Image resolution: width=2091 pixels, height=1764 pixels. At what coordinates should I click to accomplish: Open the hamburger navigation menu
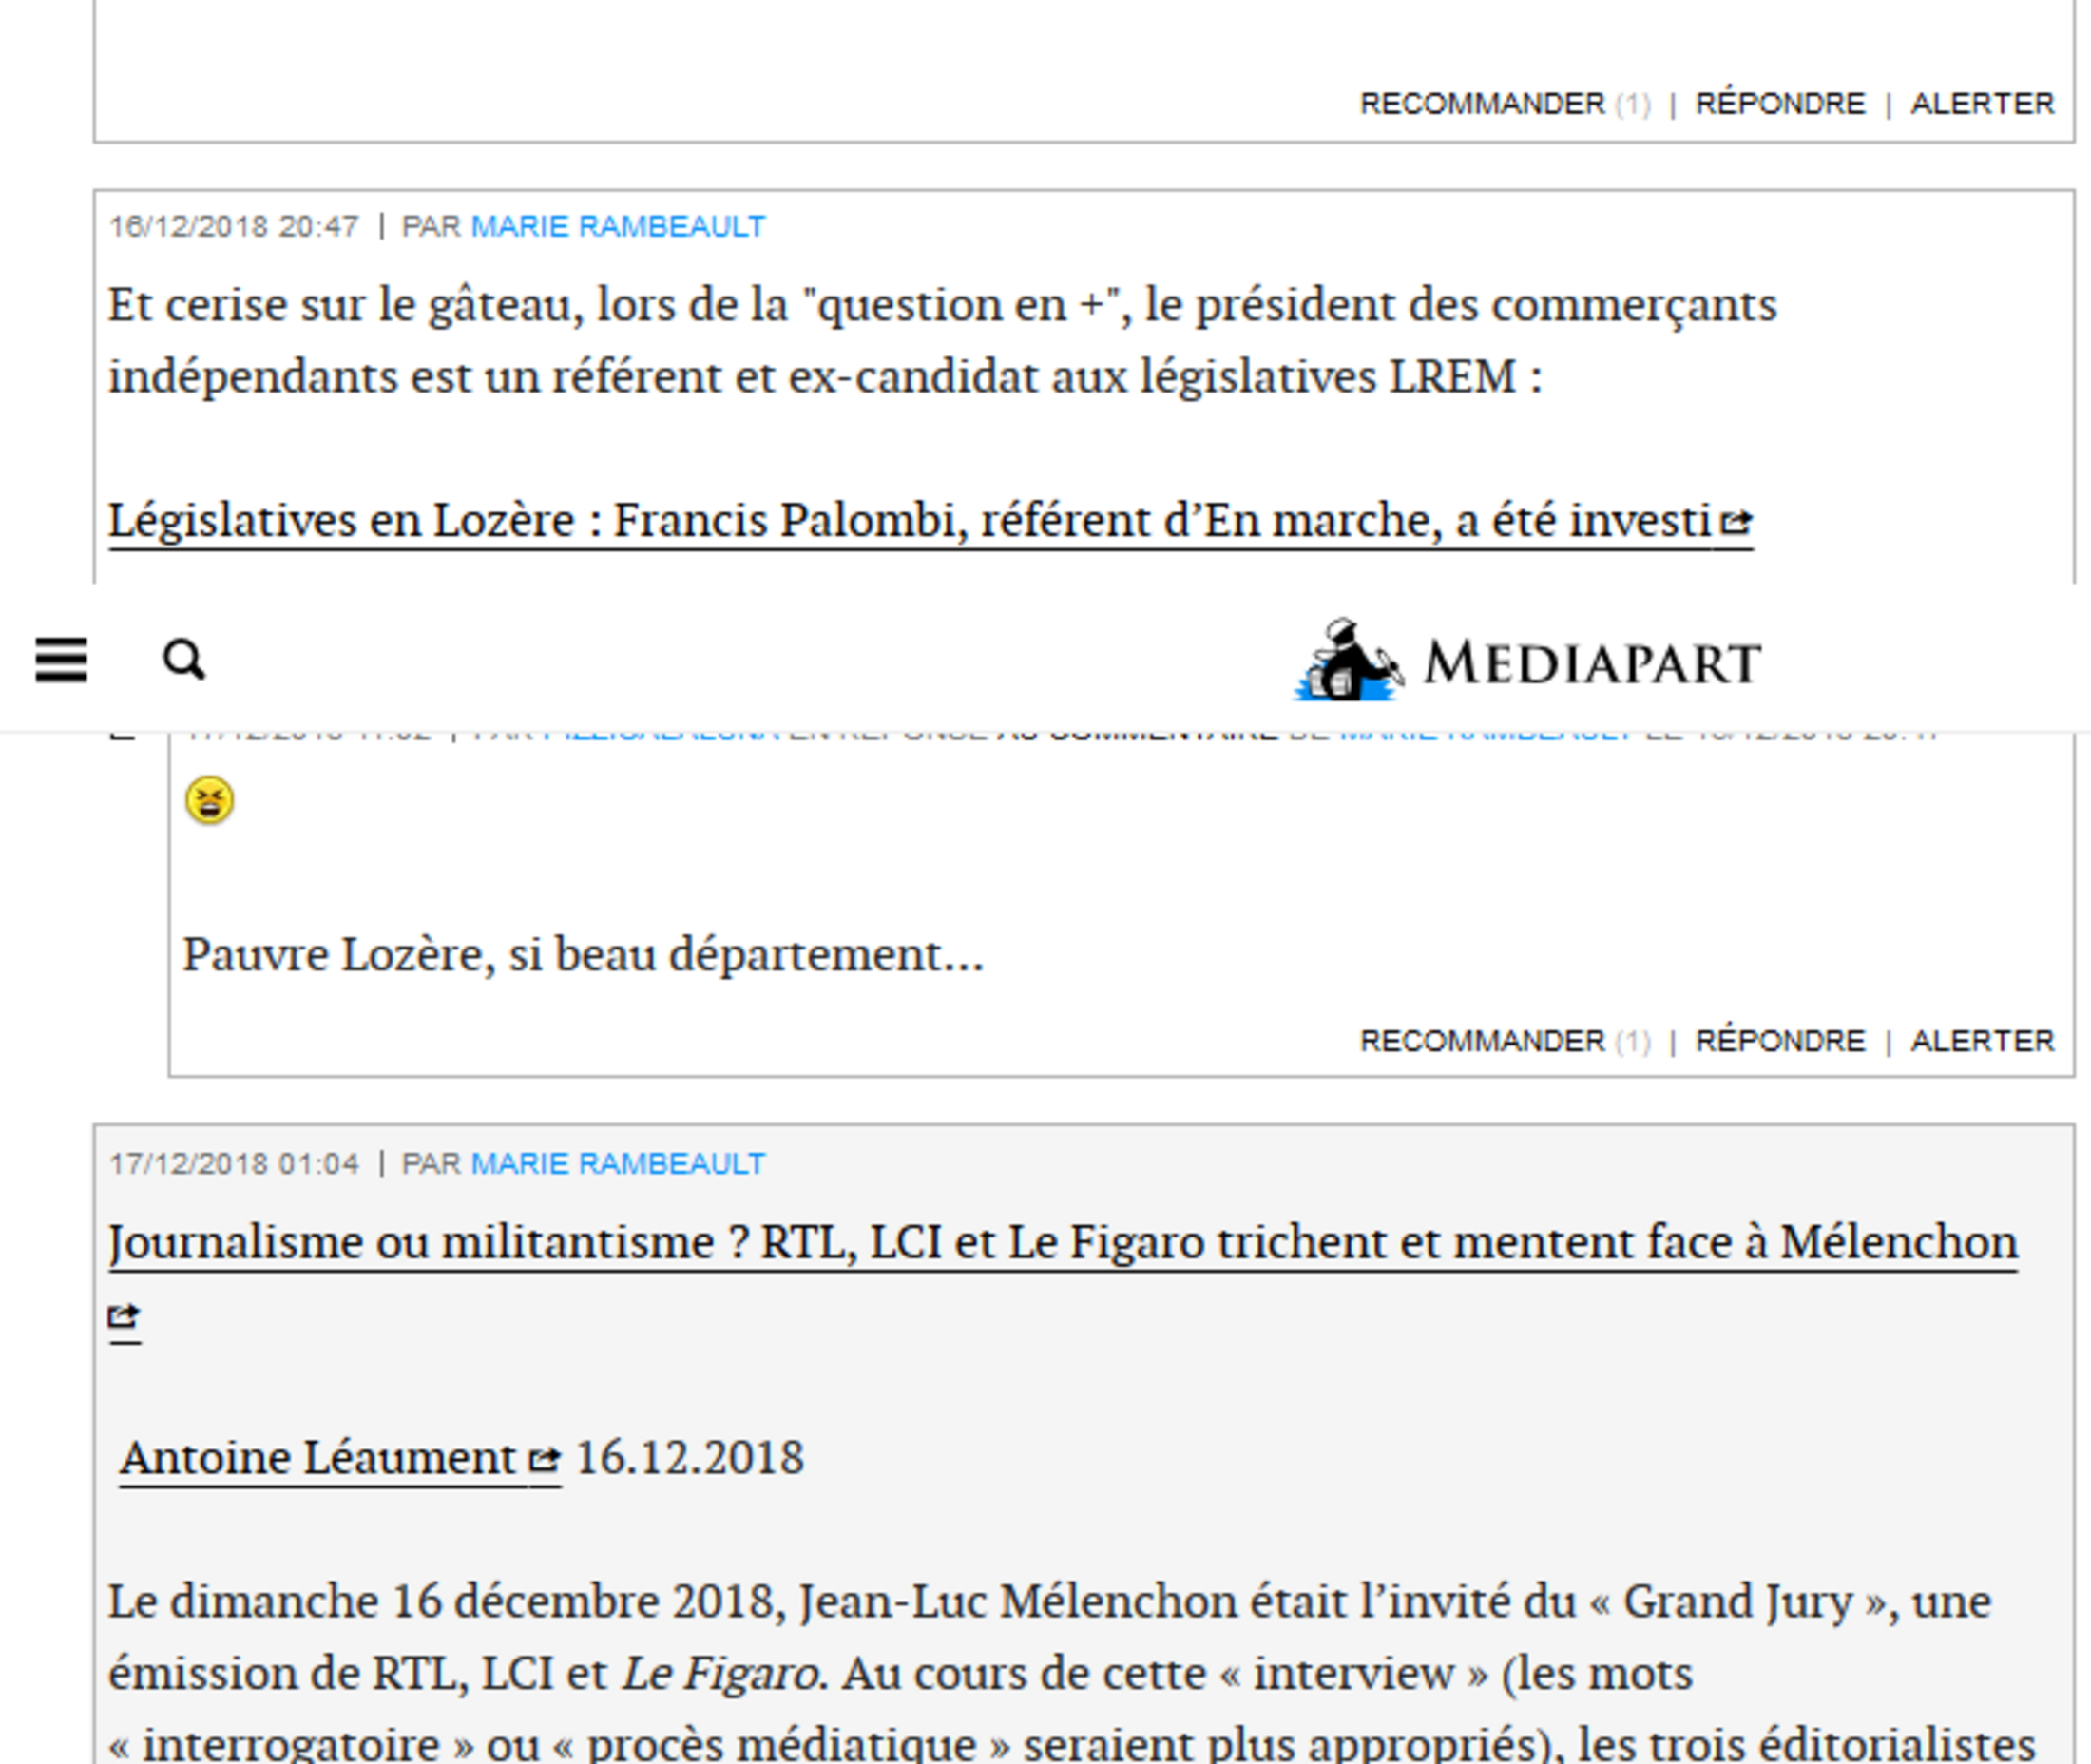coord(61,660)
